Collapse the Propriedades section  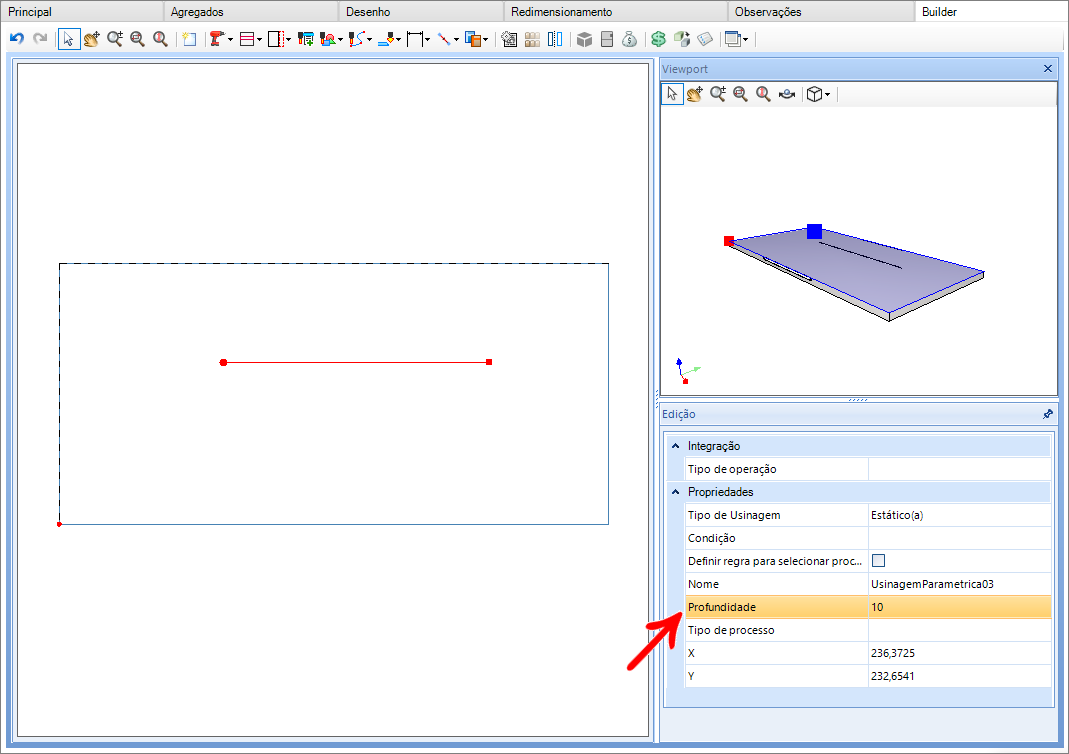tap(675, 492)
